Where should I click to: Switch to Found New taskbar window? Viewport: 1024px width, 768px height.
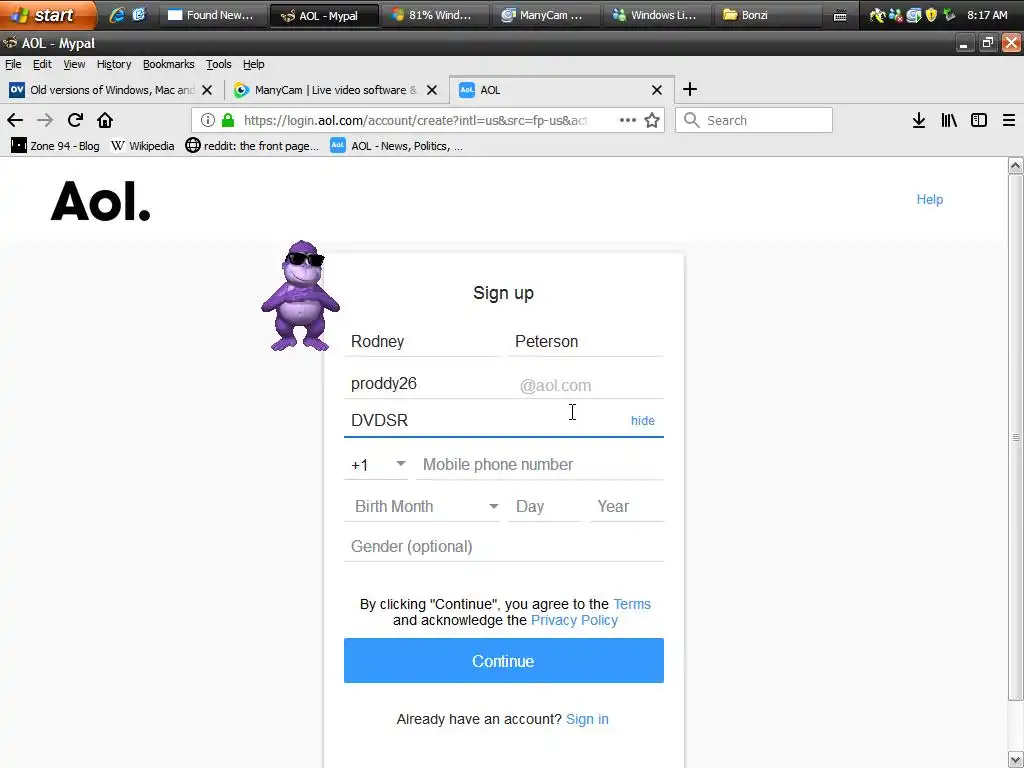click(212, 15)
